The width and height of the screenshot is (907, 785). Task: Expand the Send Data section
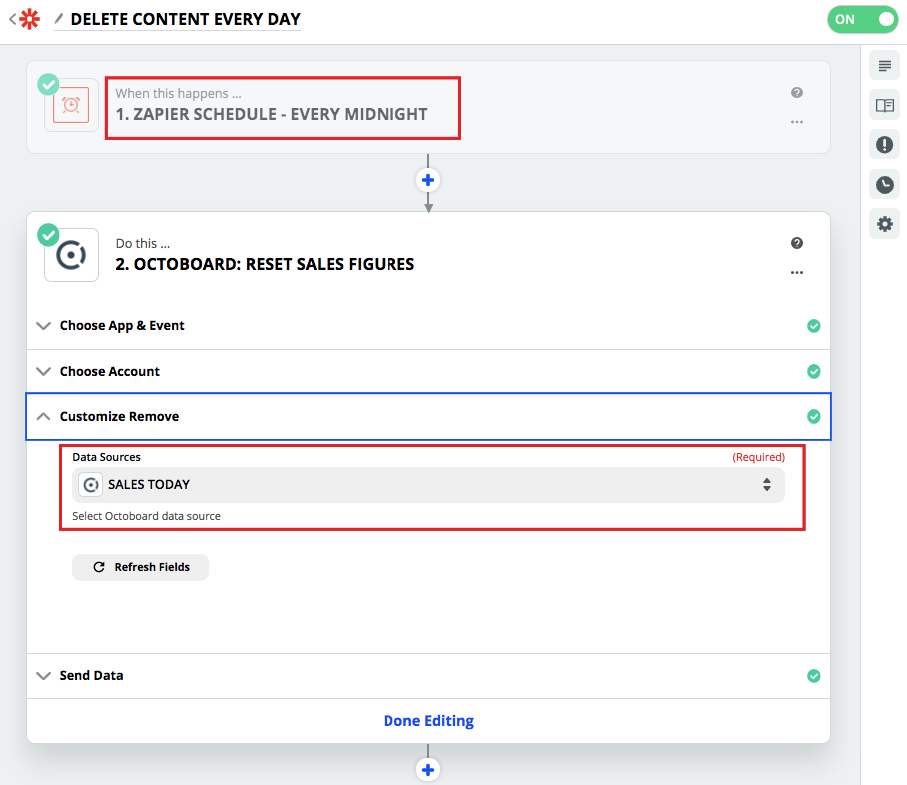tap(428, 676)
